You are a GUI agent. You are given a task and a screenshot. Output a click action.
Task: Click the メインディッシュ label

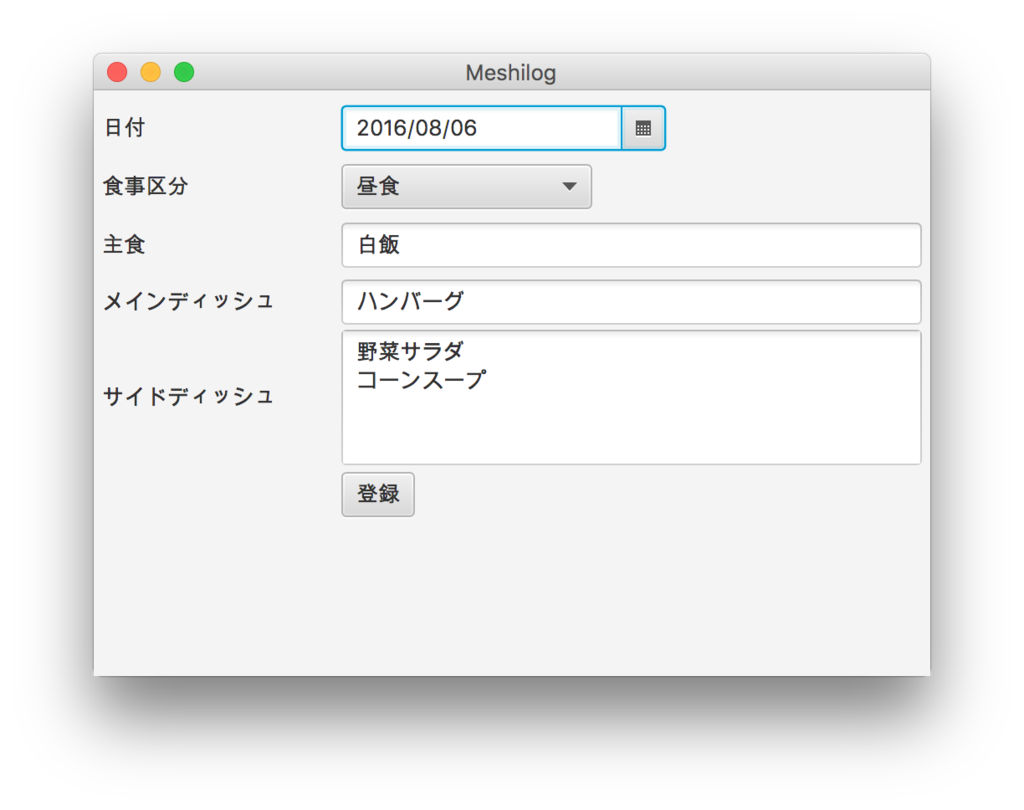[x=188, y=301]
